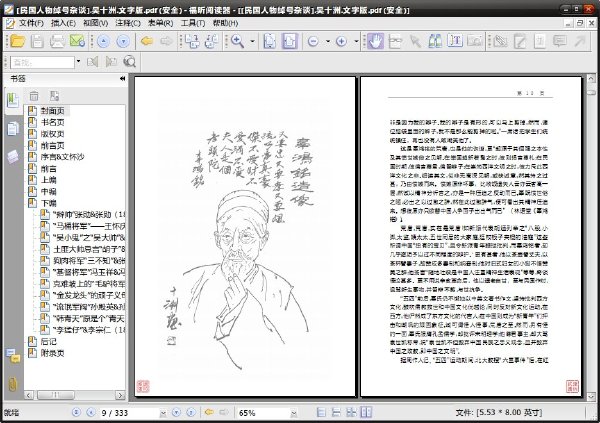600x423 pixels.
Task: Open the 65% zoom level dropdown
Action: (x=293, y=413)
